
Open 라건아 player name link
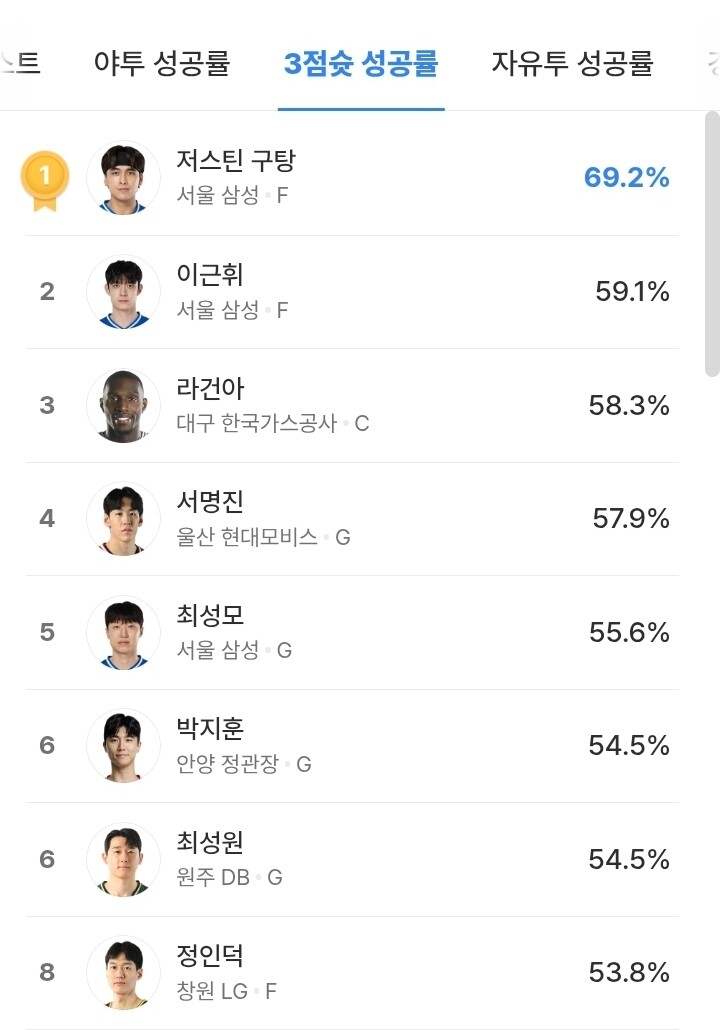(210, 388)
